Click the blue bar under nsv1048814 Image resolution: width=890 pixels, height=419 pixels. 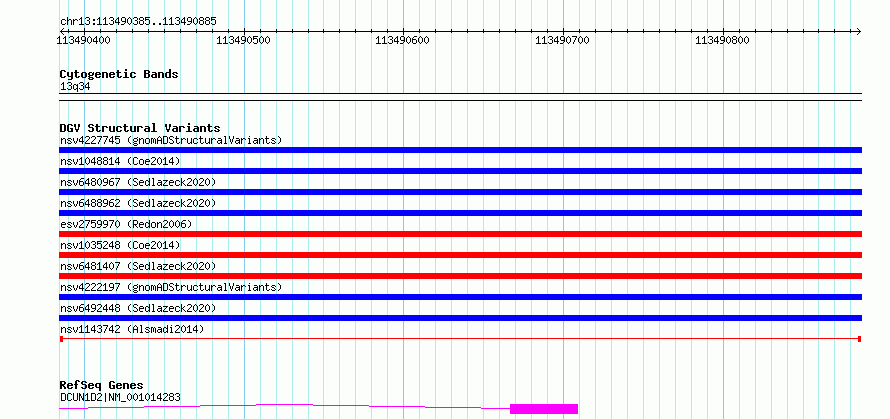click(460, 171)
